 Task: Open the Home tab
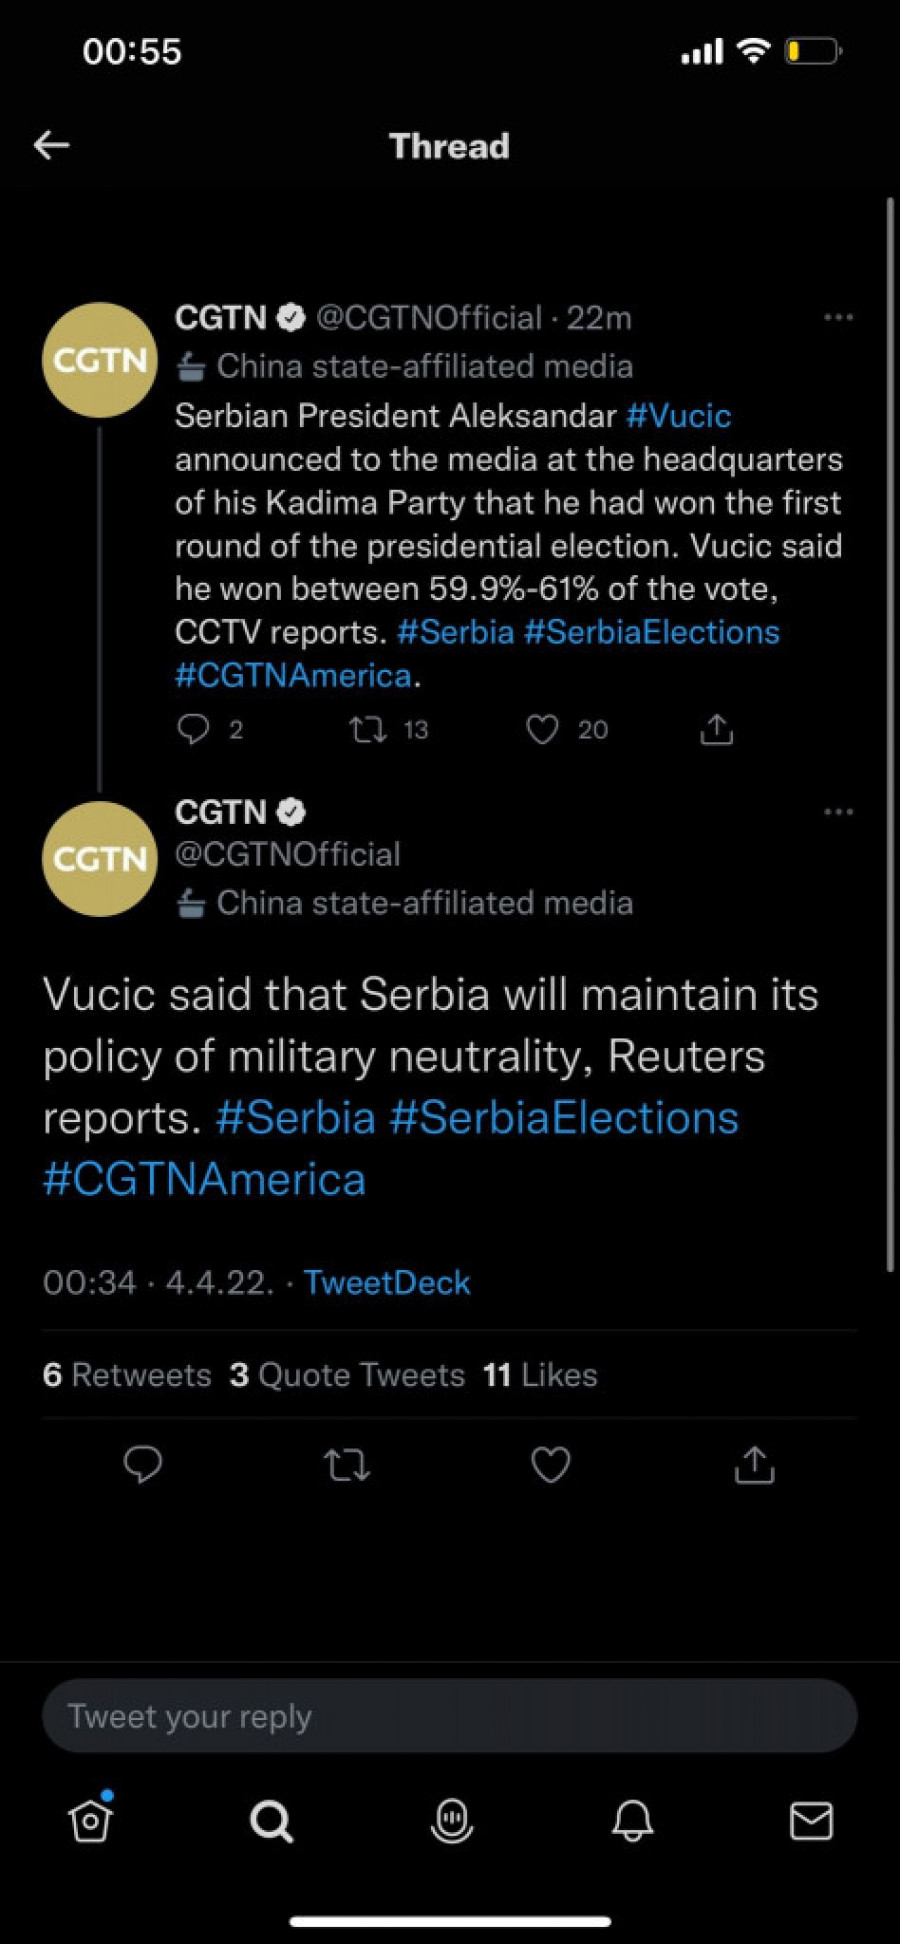(x=91, y=1820)
